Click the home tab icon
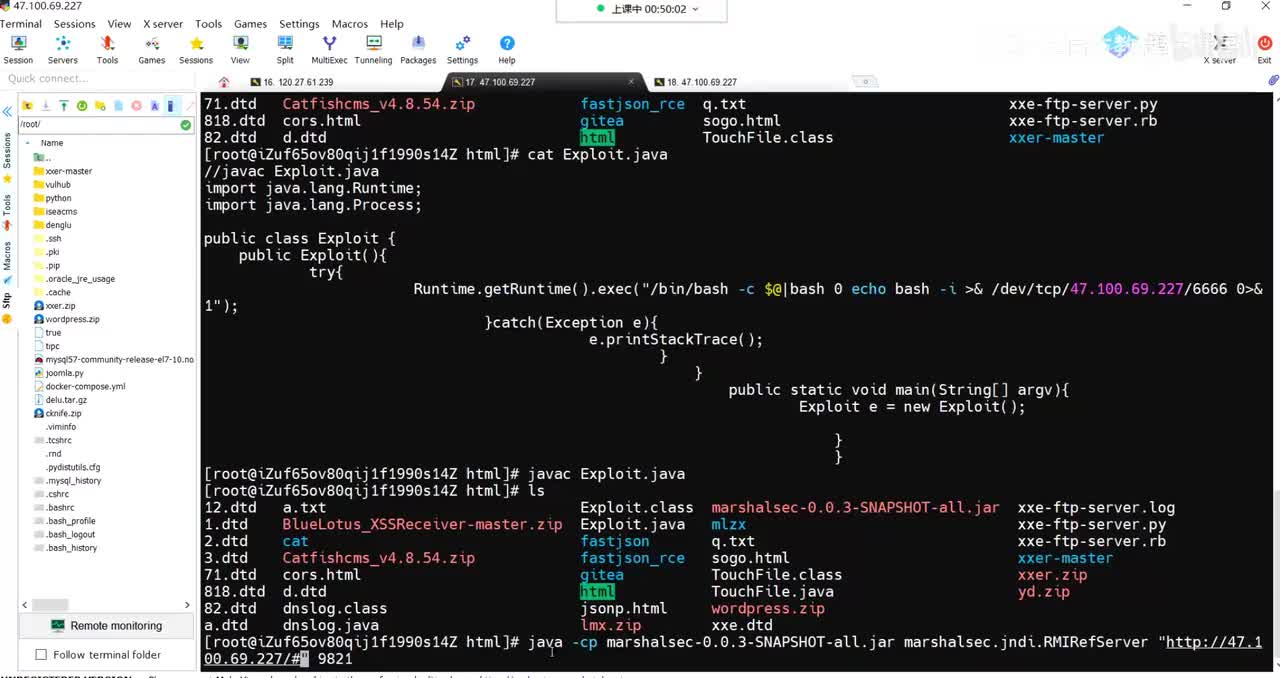 click(224, 82)
